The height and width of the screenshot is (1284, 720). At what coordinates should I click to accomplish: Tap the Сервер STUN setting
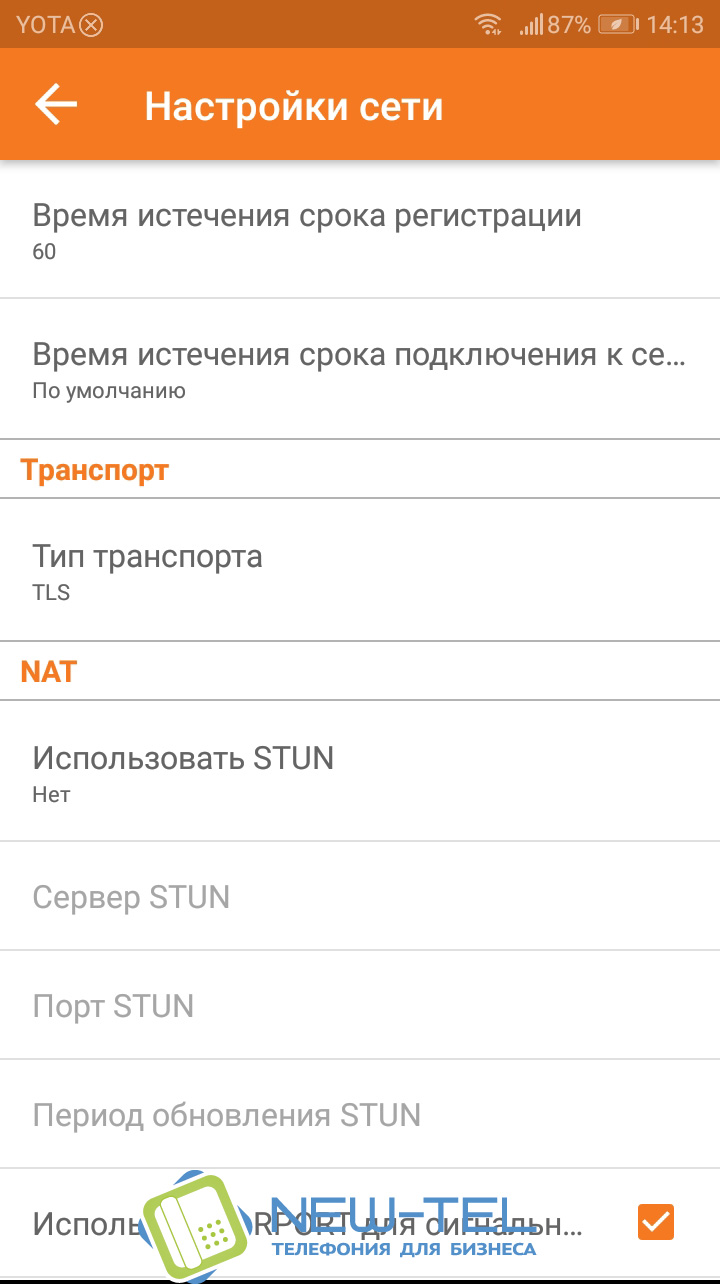coord(360,897)
